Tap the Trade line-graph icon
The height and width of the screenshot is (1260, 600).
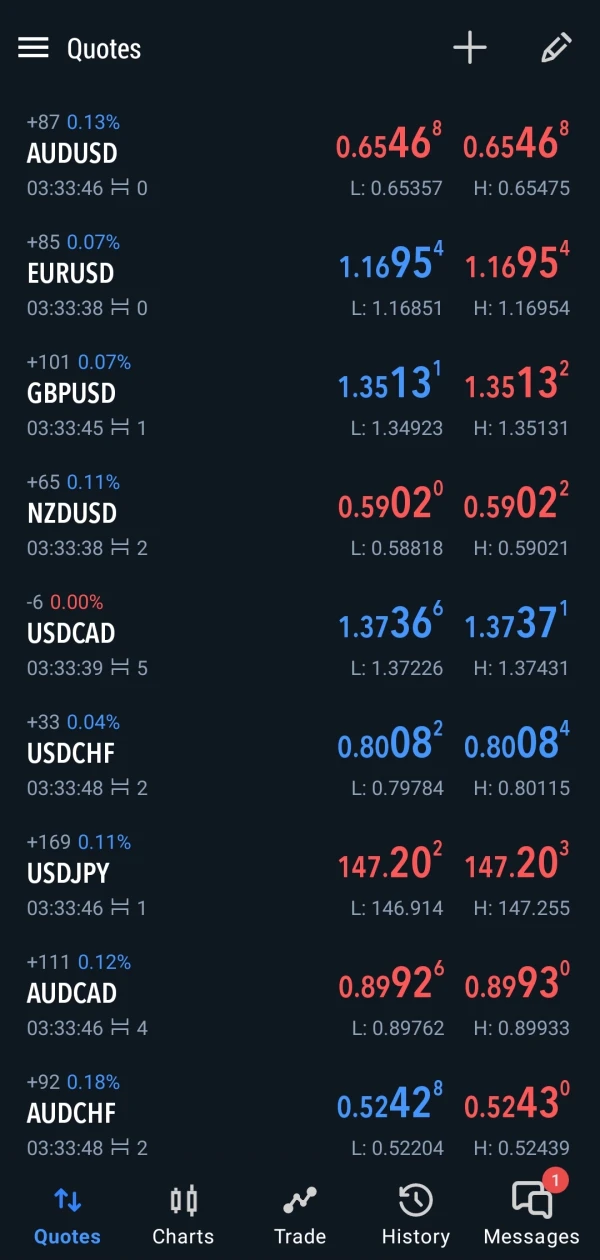pos(300,1200)
